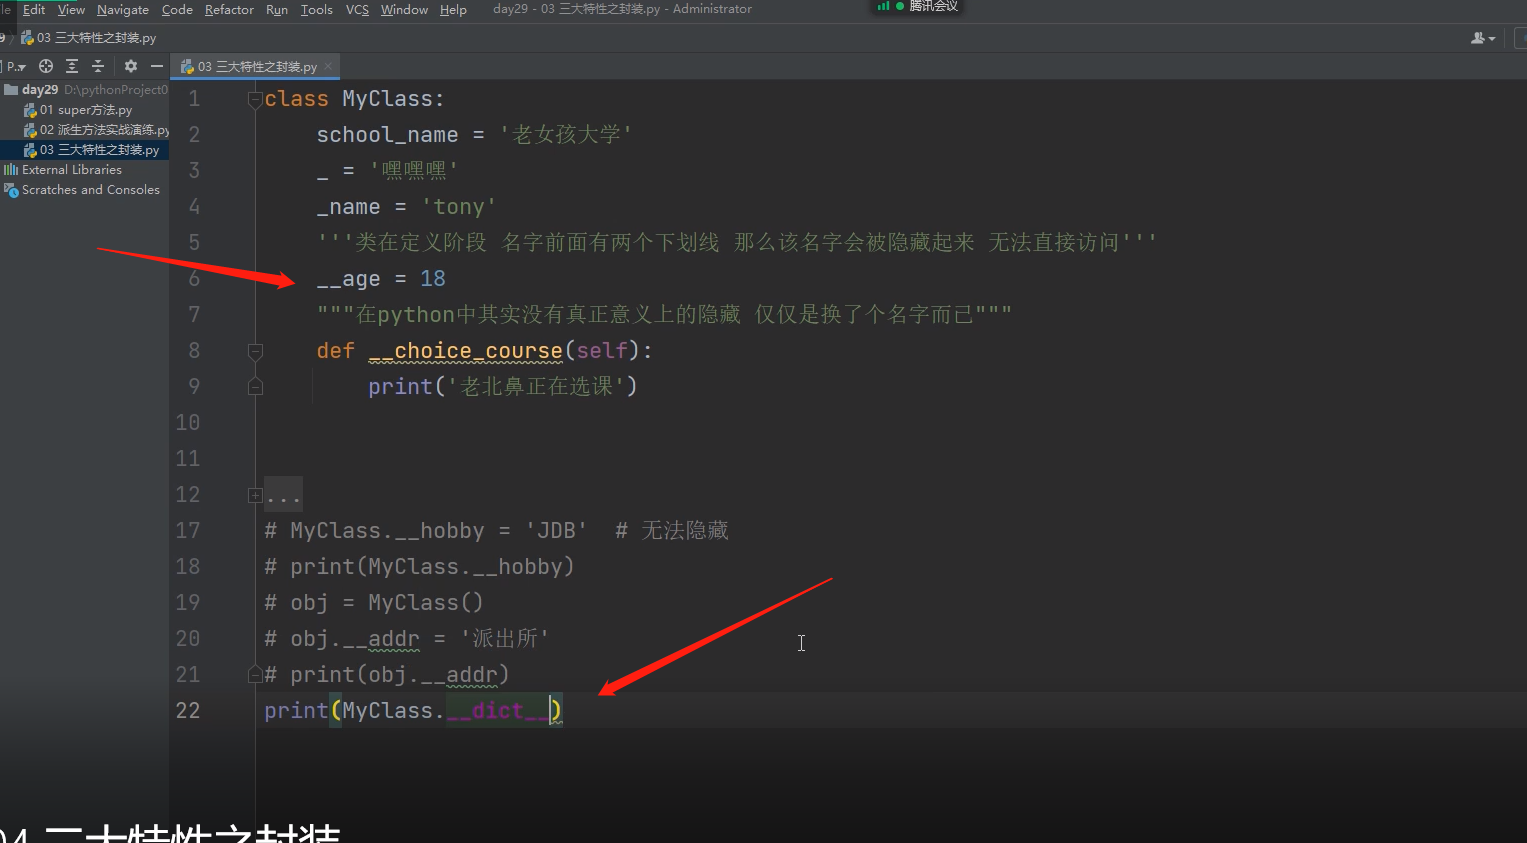Screen dimensions: 1527x843
Task: Expand the folded code region at line 12
Action: pos(255,495)
